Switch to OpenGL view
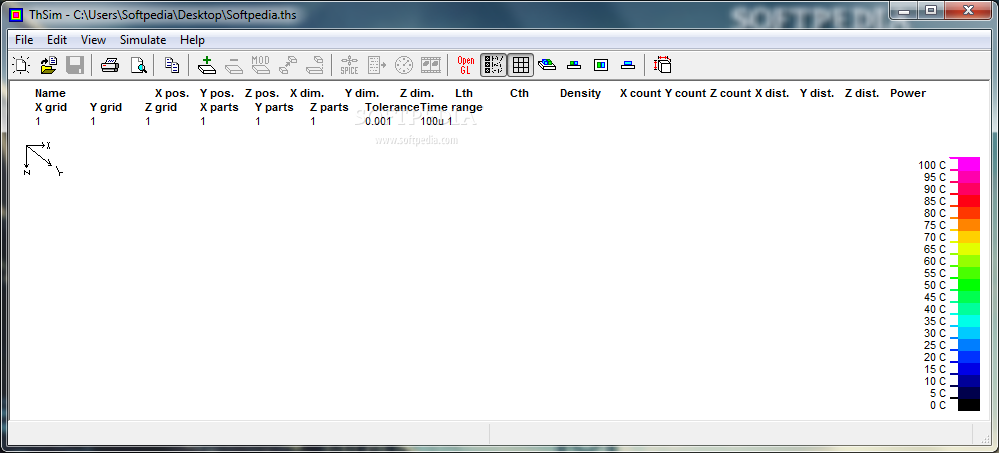 (466, 65)
